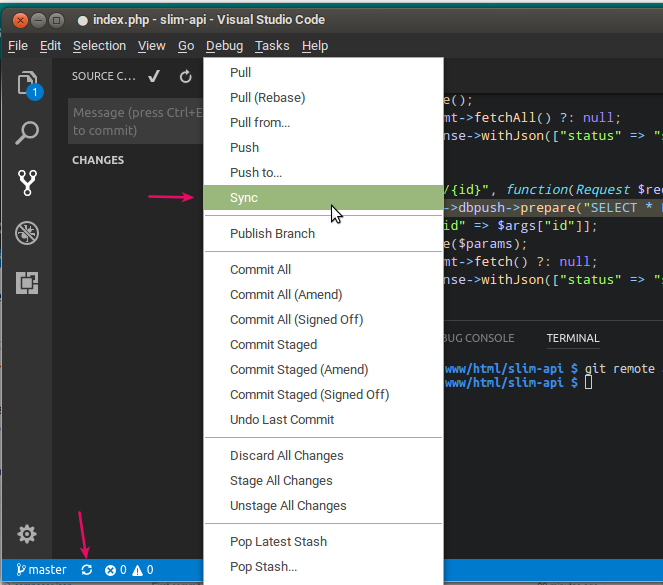The image size is (663, 585).
Task: Click the commit message input field
Action: click(x=135, y=121)
